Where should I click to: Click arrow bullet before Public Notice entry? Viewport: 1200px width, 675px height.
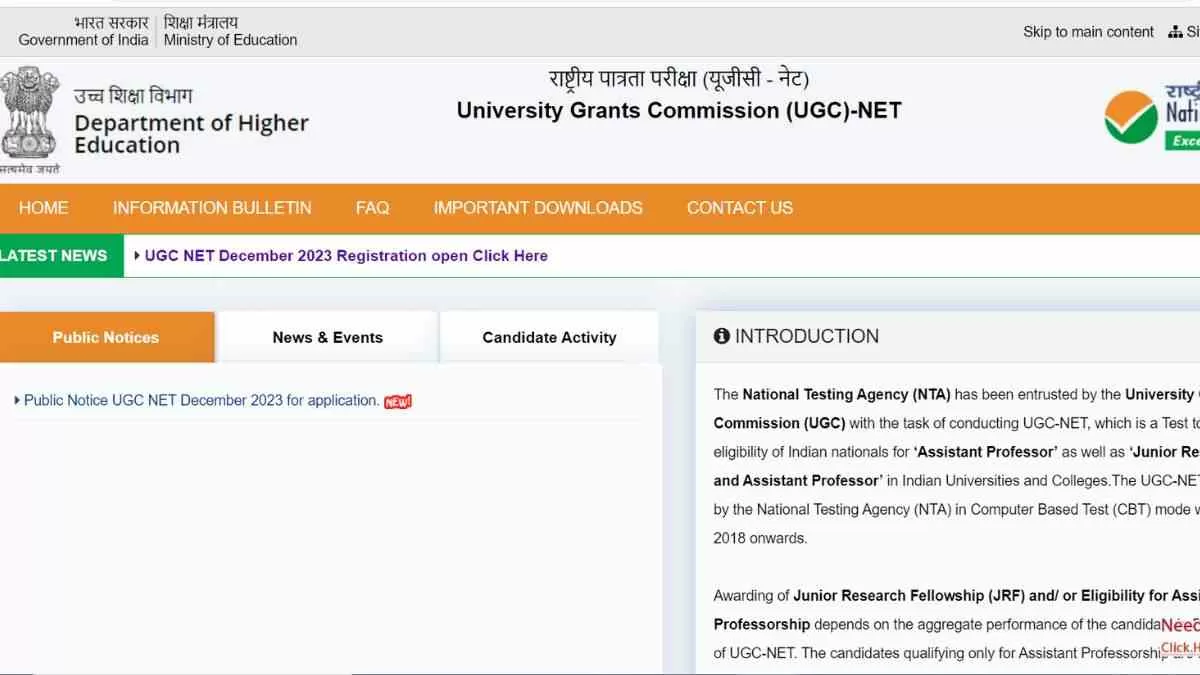click(17, 400)
